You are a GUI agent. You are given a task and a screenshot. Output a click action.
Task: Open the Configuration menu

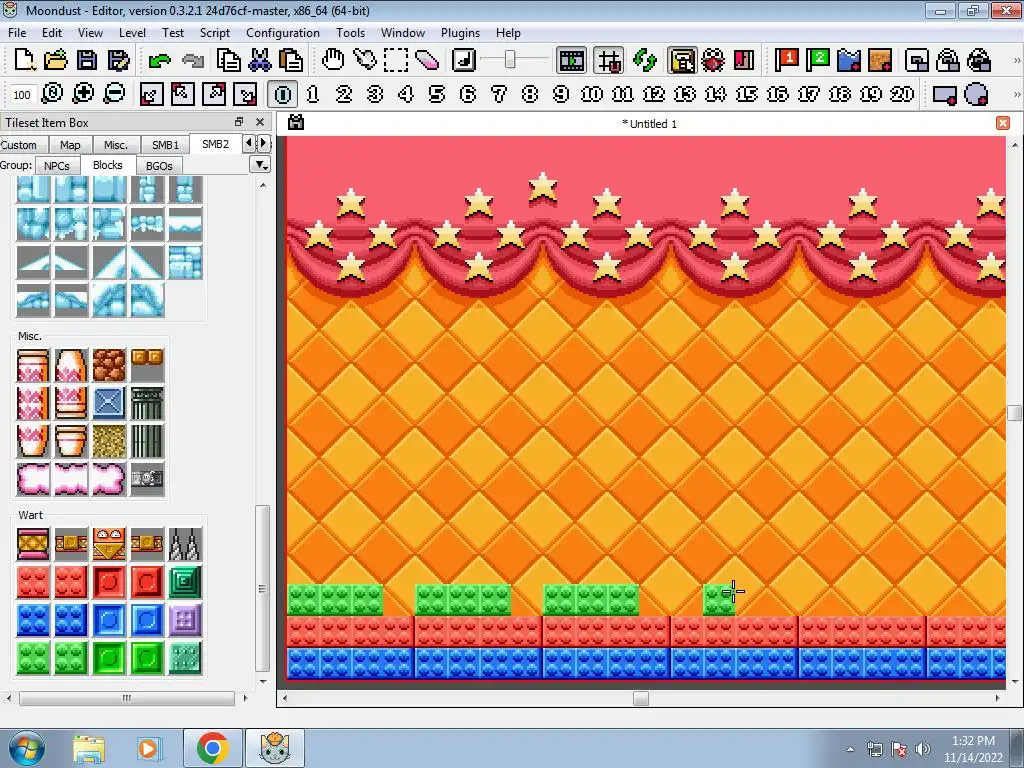coord(283,33)
